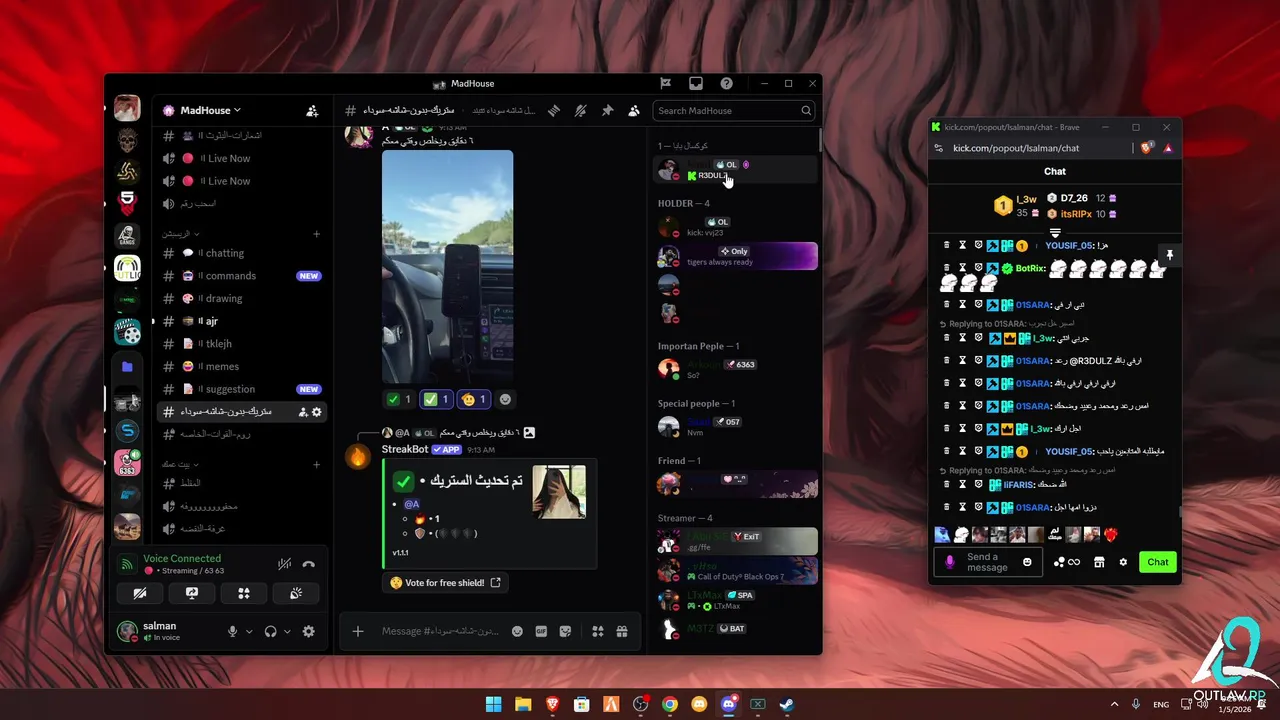Open Windows Start button on taskbar
This screenshot has height=720, width=1280.
pos(493,704)
